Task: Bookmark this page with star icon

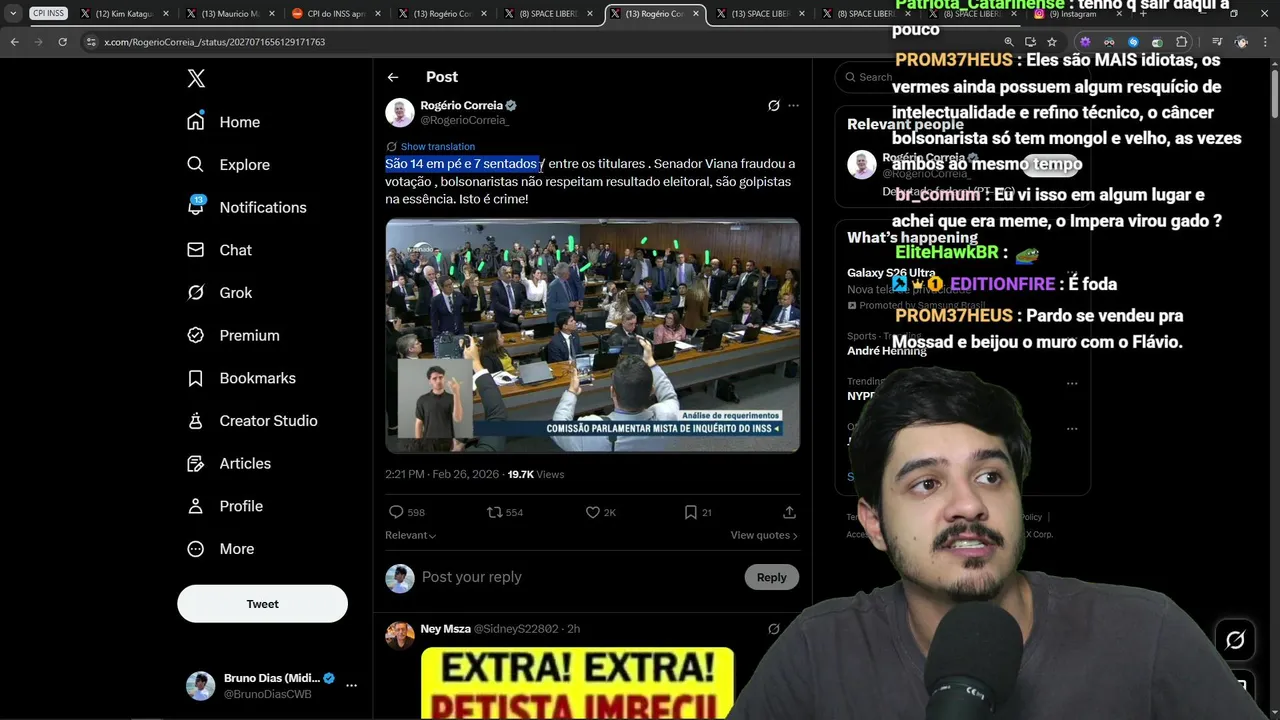Action: point(1052,42)
